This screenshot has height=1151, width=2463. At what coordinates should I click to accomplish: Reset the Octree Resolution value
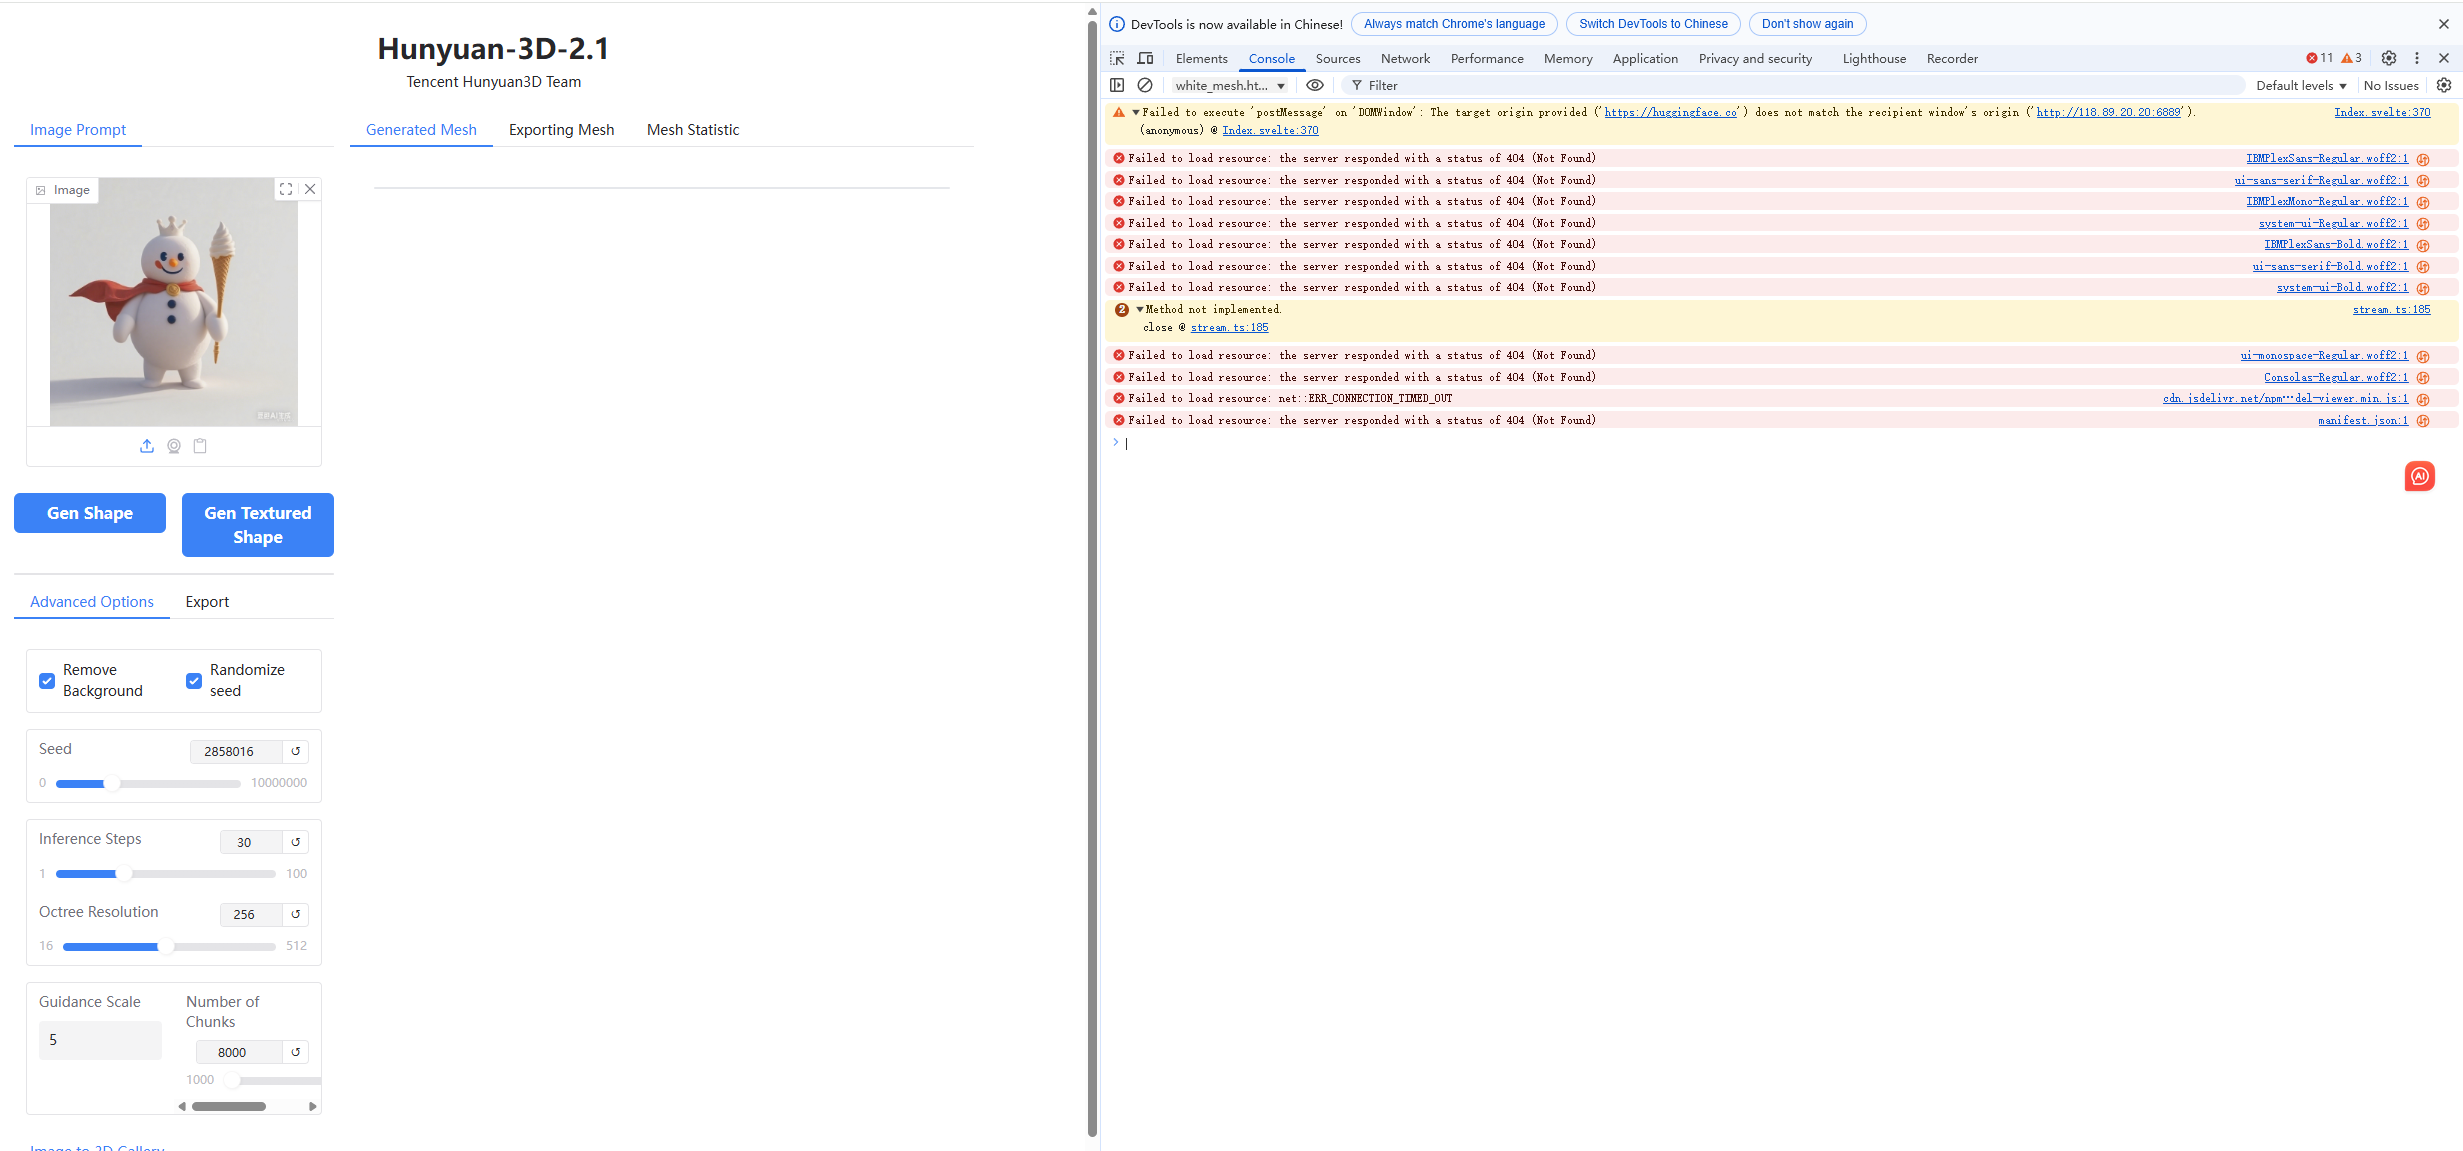coord(296,915)
